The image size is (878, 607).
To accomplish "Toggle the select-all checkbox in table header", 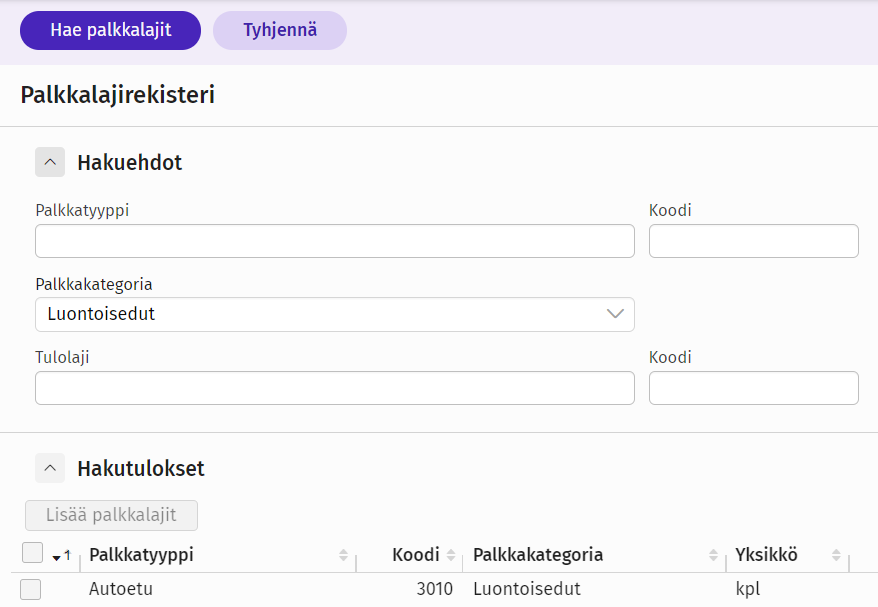I will click(x=32, y=553).
